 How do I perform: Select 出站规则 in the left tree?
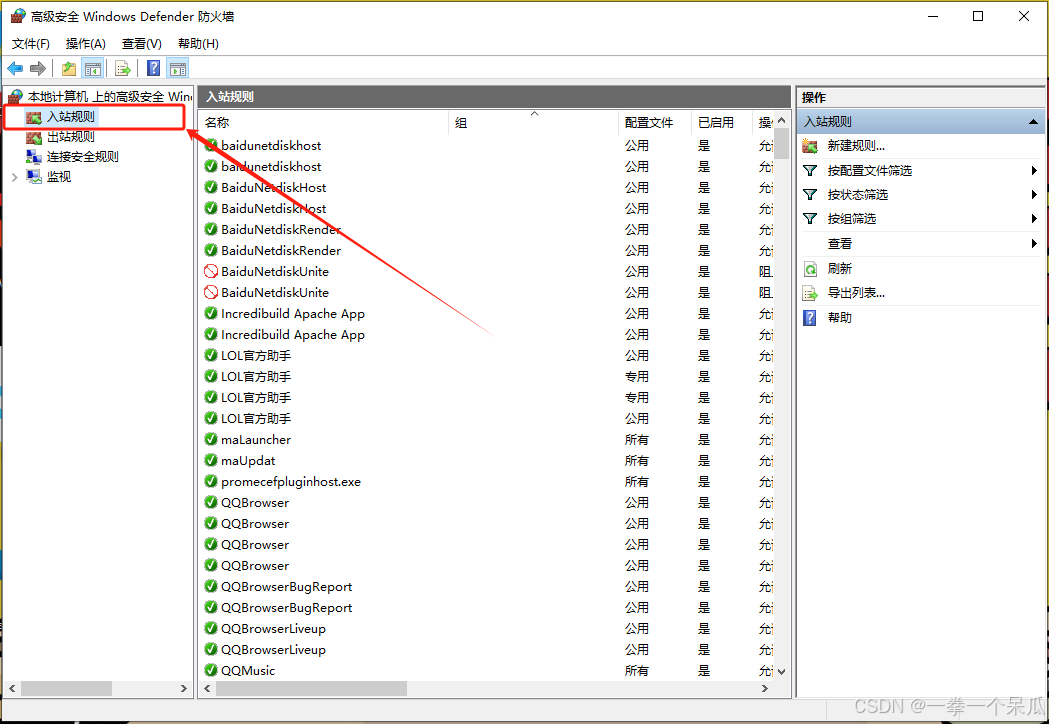[x=71, y=137]
